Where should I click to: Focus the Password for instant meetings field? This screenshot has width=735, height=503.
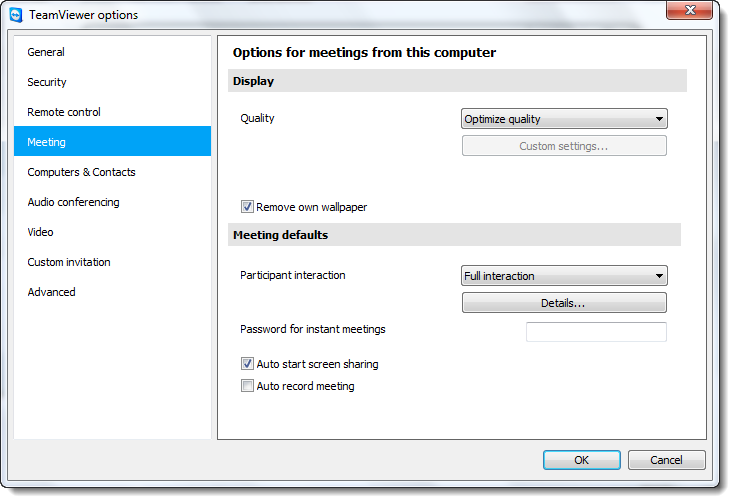(596, 331)
